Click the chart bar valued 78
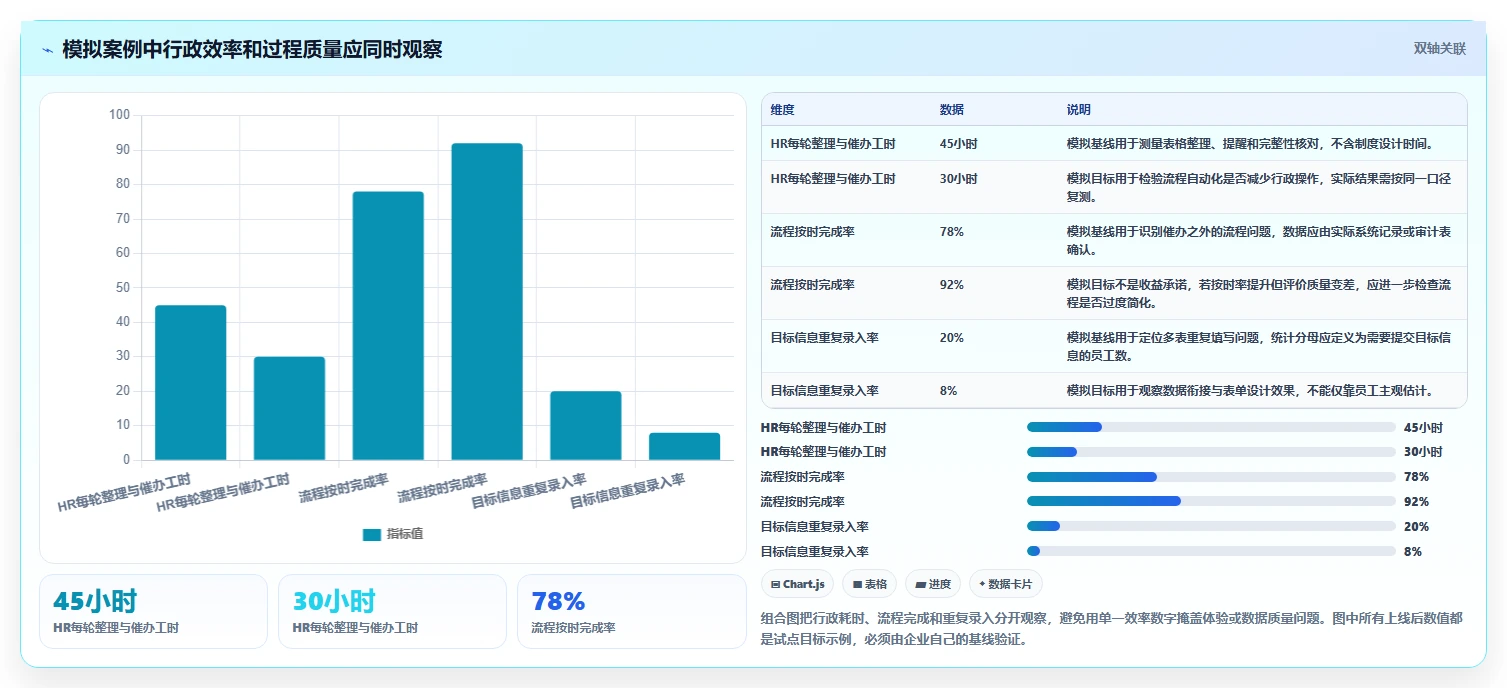 [x=388, y=326]
